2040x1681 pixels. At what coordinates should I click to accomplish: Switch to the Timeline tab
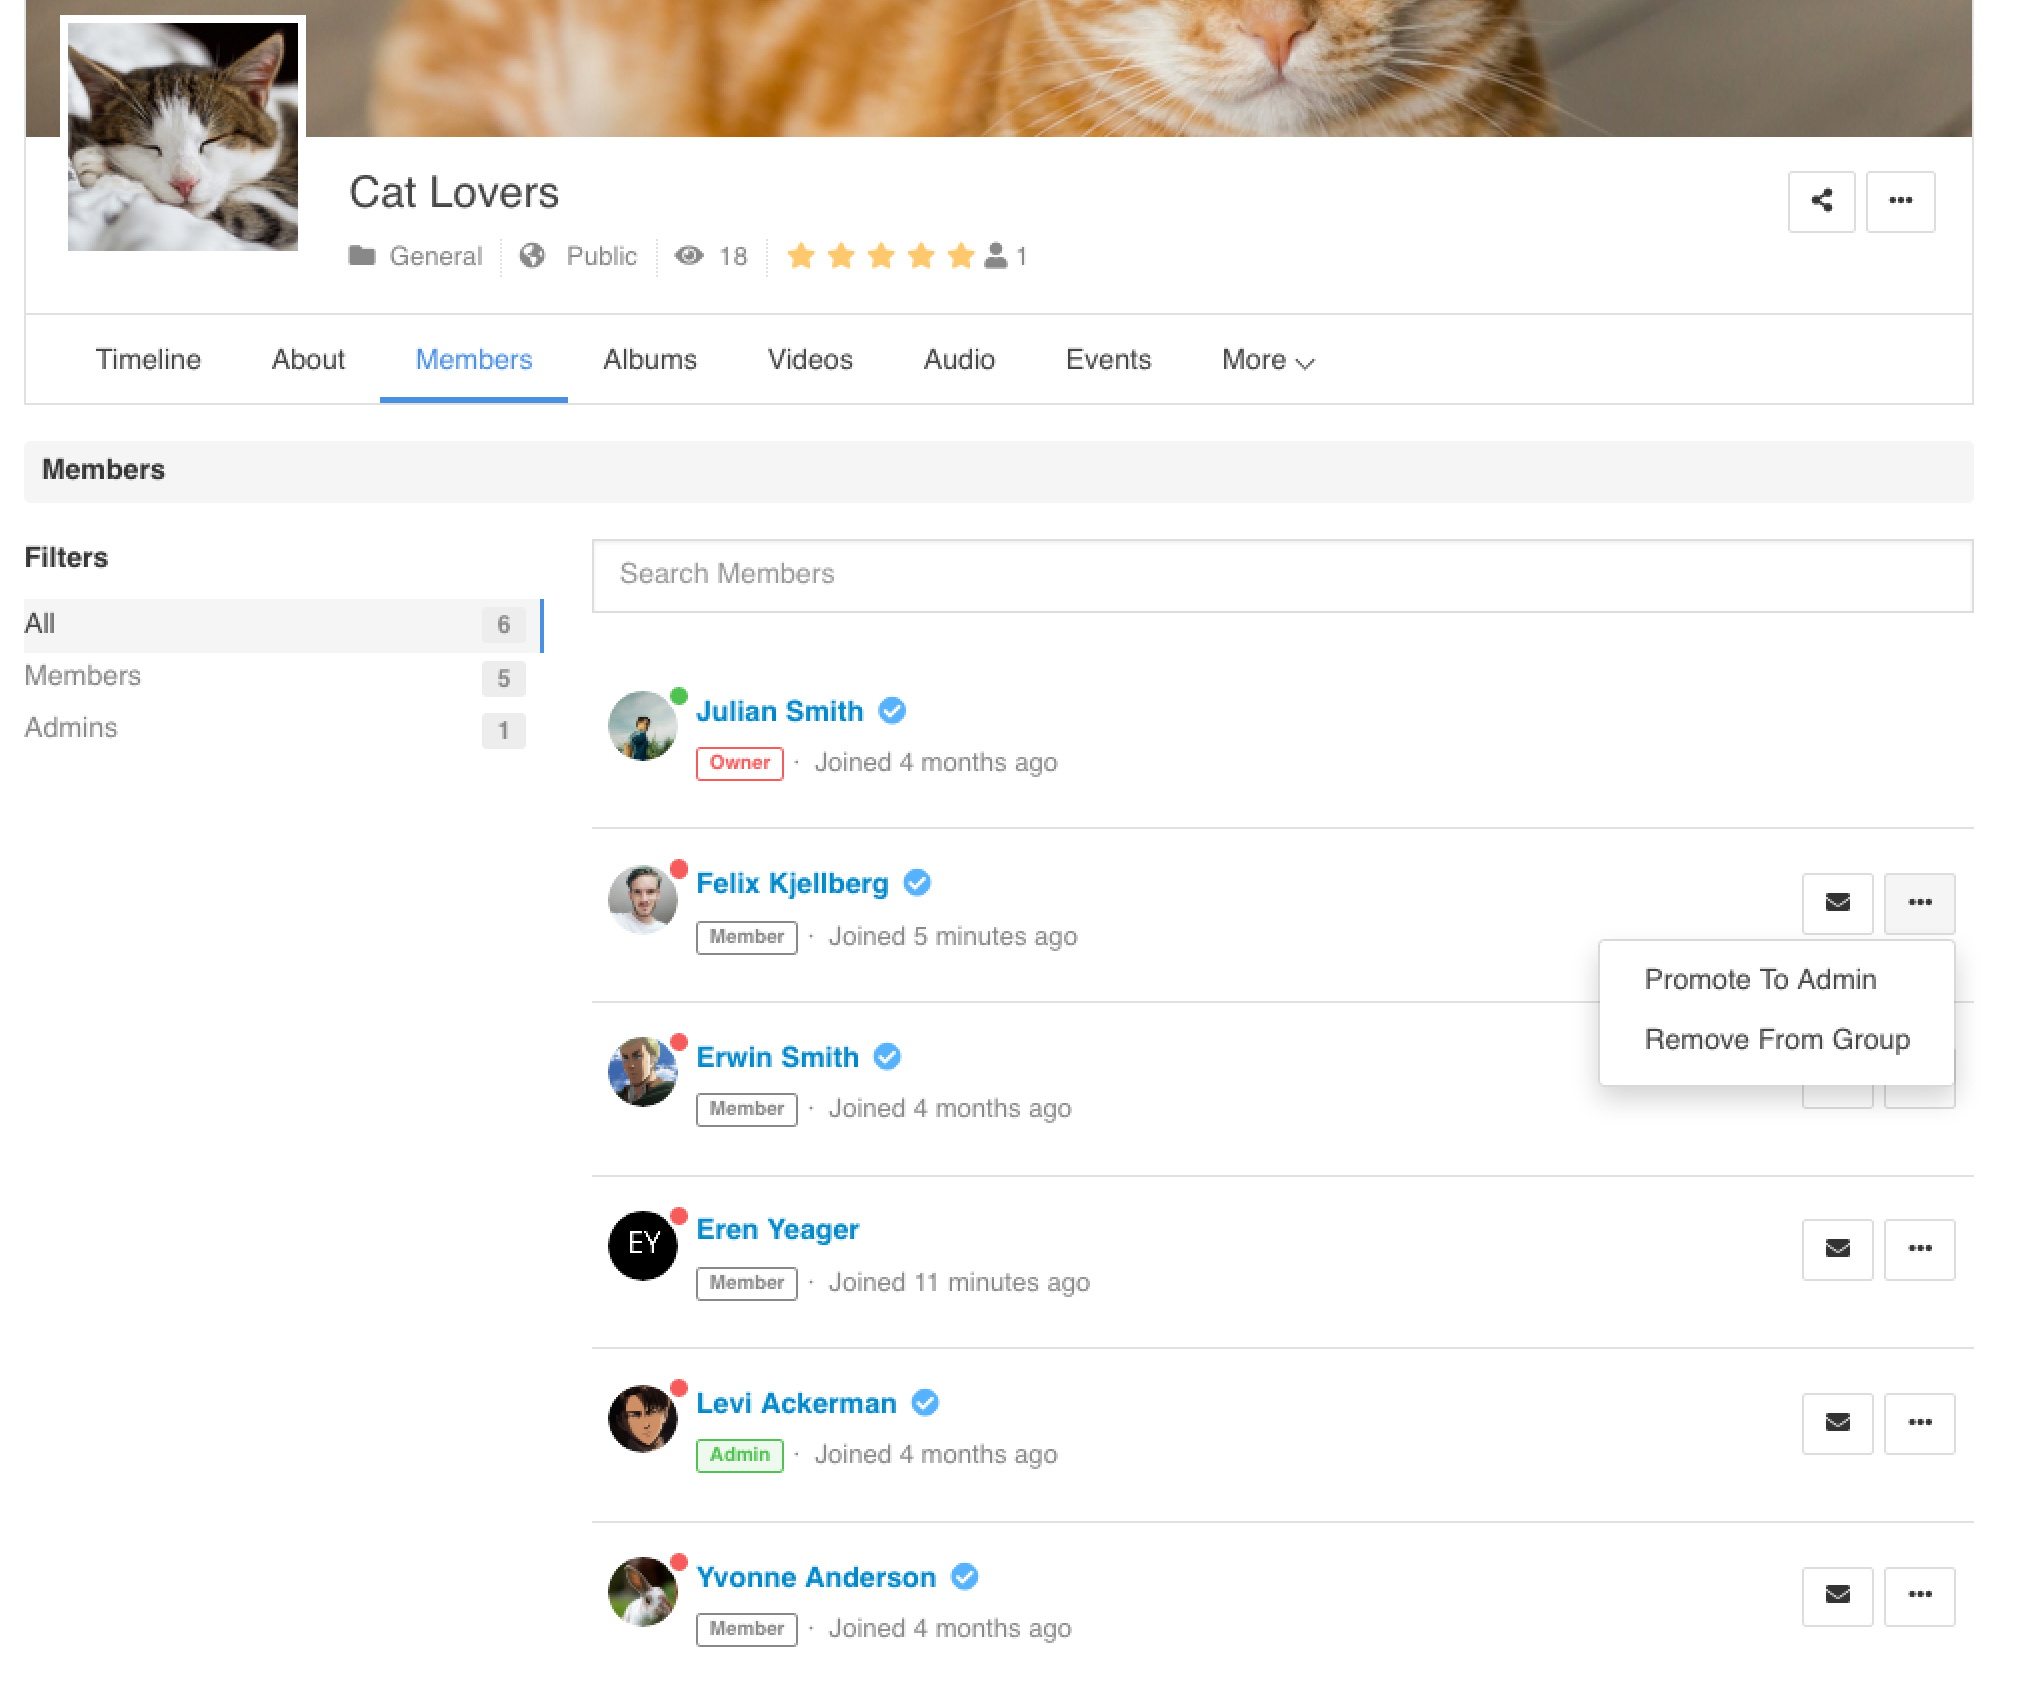click(148, 360)
